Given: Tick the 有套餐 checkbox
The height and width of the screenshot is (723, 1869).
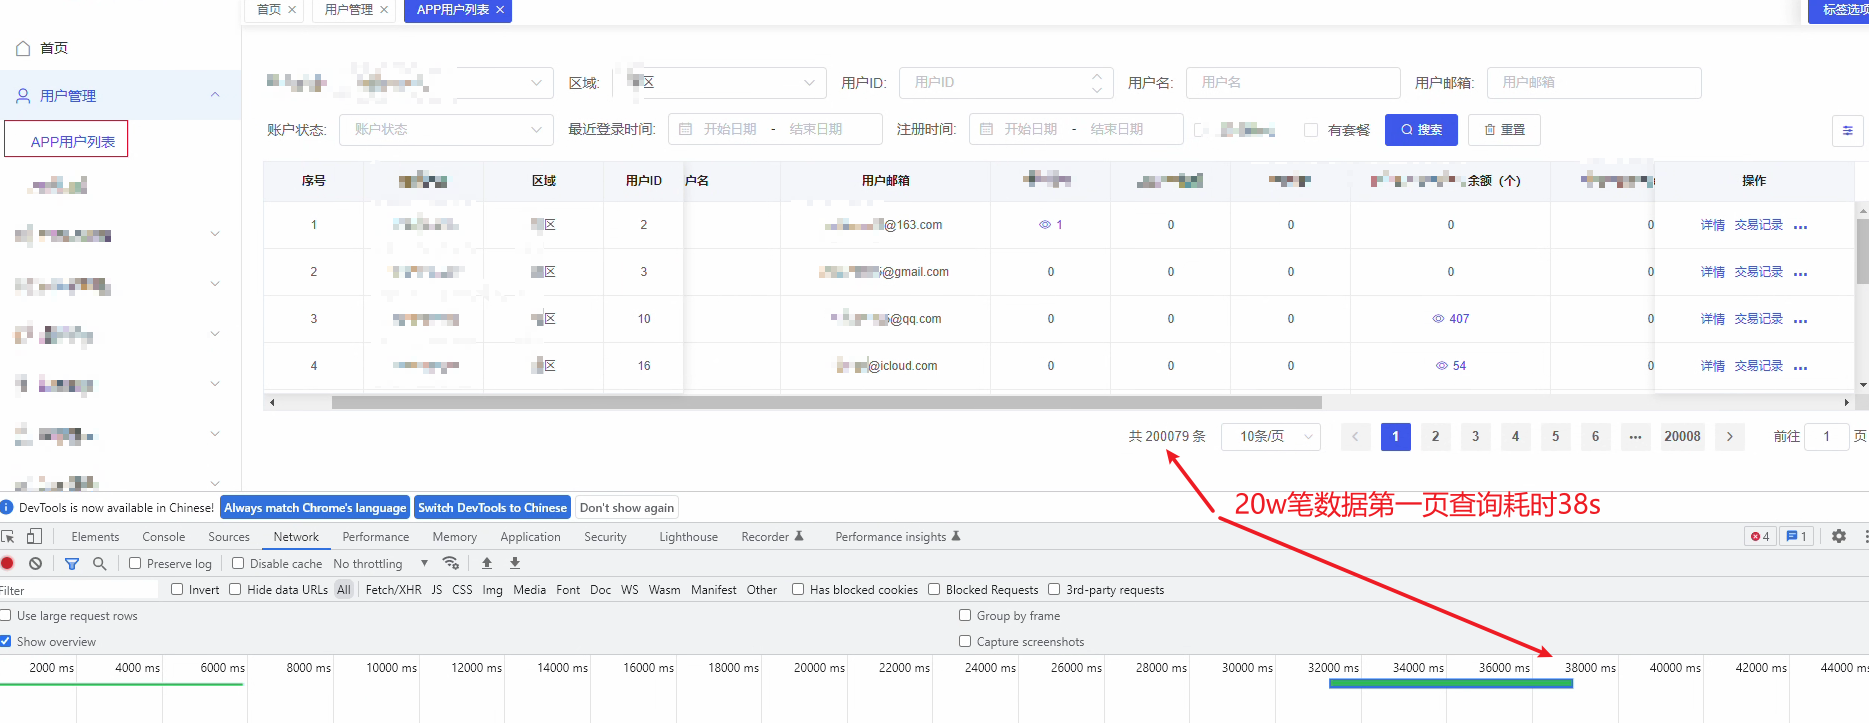Looking at the screenshot, I should [1311, 130].
